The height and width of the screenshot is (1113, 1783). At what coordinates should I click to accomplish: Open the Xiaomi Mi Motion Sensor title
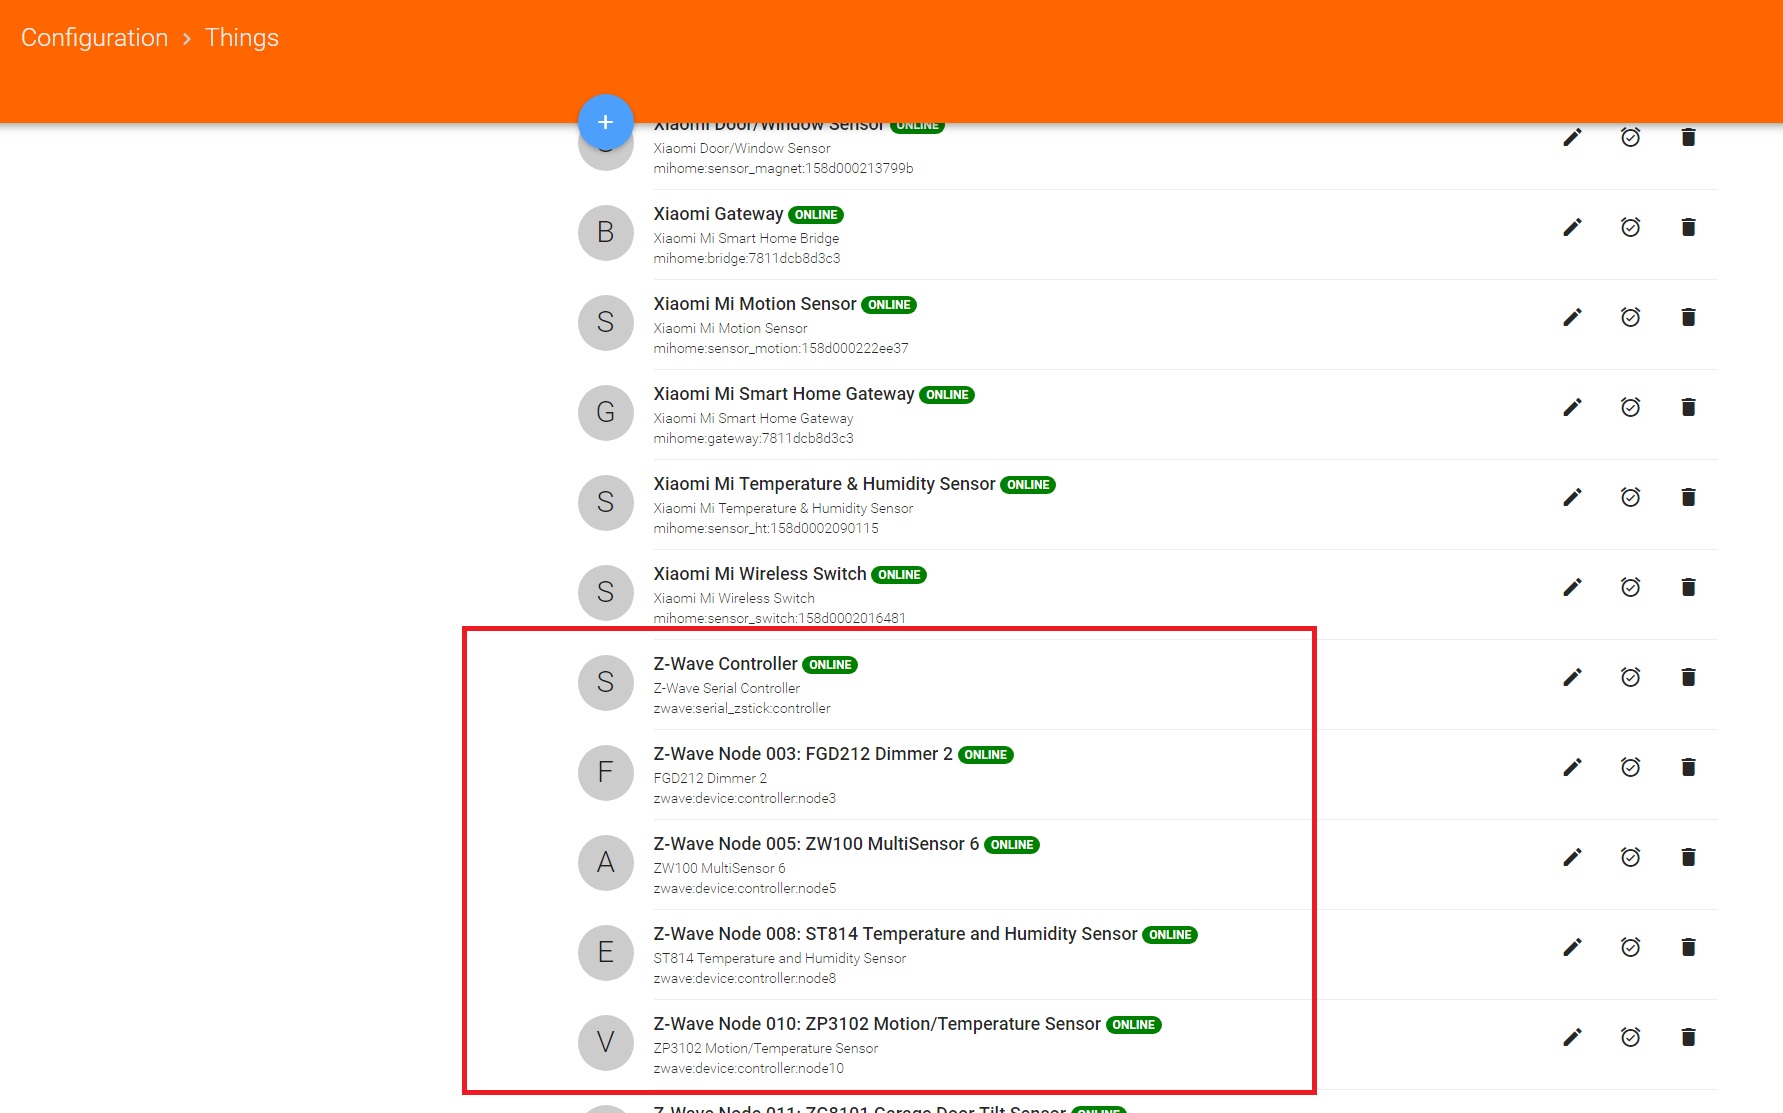pyautogui.click(x=755, y=304)
